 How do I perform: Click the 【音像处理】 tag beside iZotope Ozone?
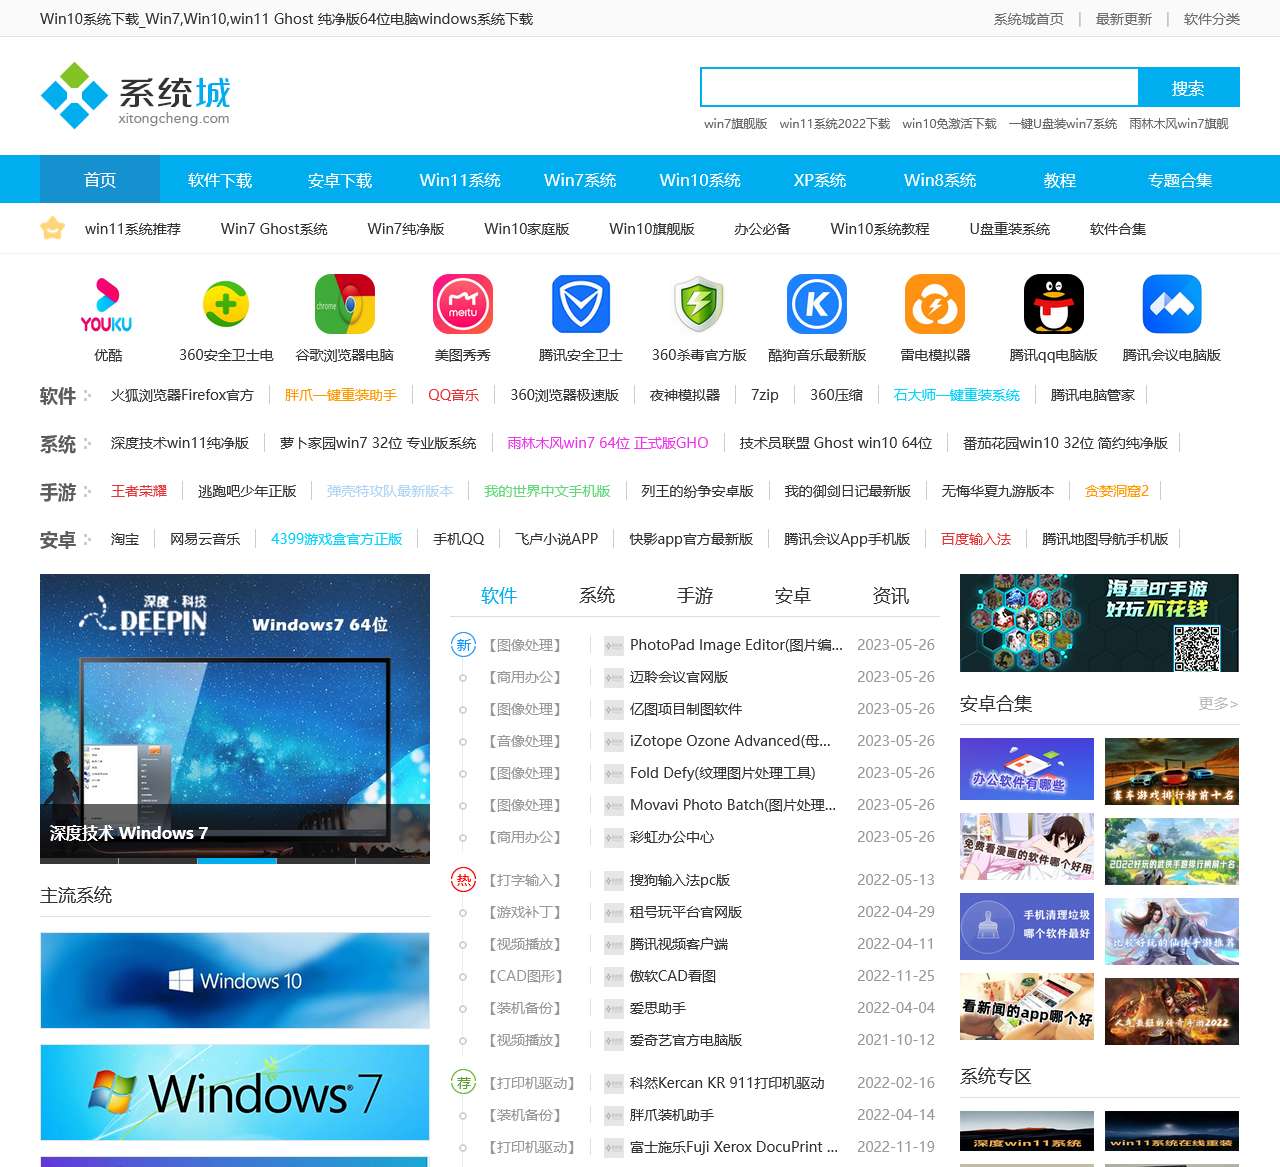525,742
